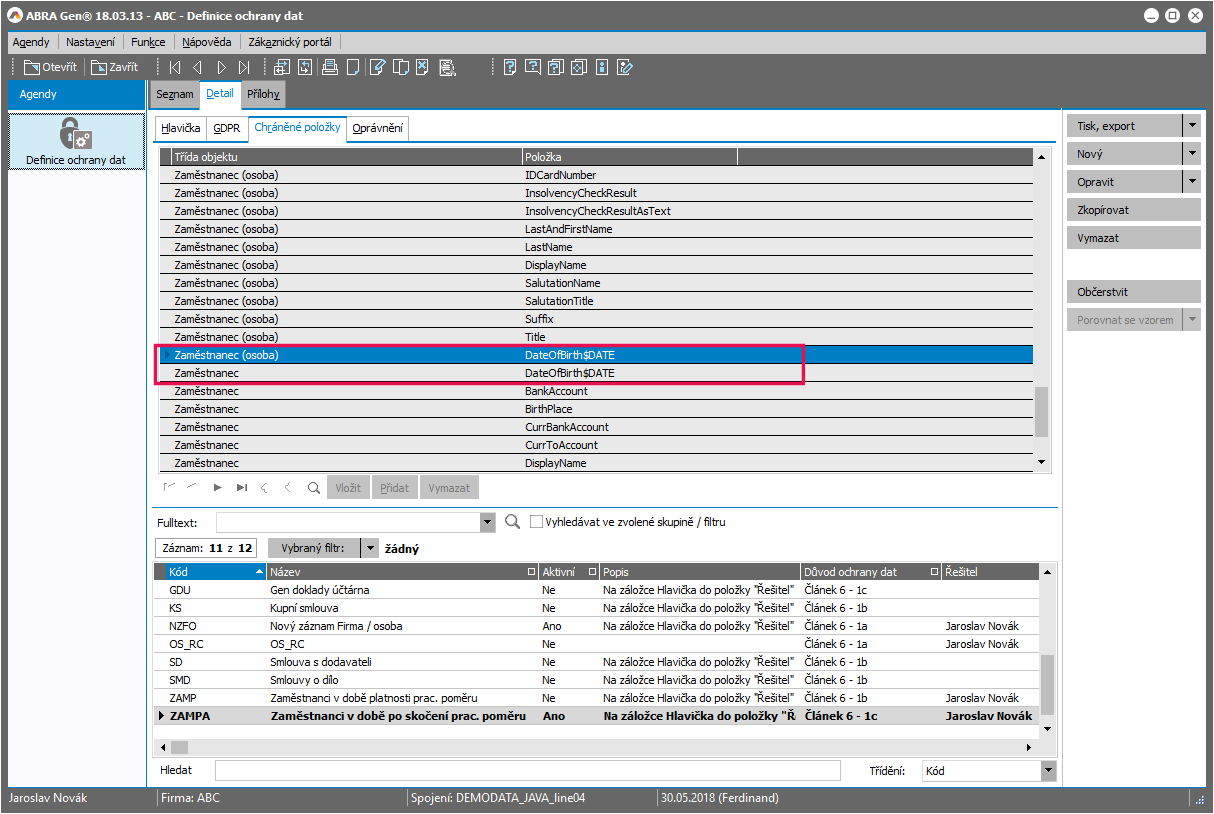Screen dimensions: 1214x814
Task: Click the Zavřít folder toolbar button
Action: [115, 68]
